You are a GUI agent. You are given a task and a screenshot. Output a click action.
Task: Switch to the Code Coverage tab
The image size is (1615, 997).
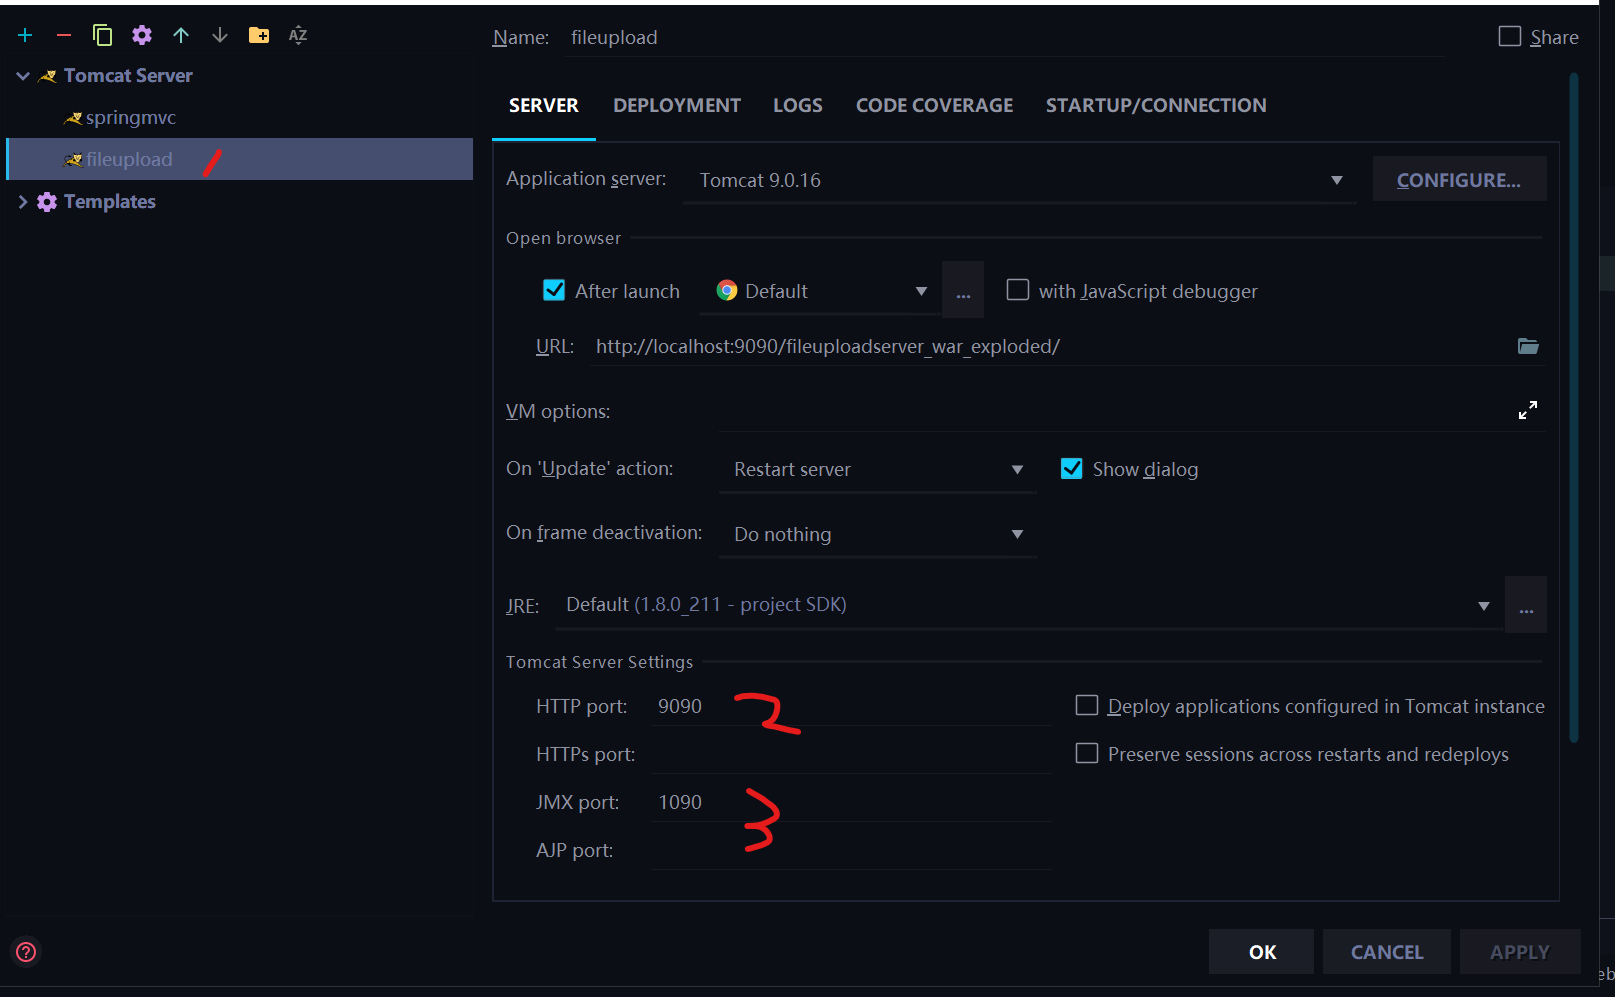click(934, 106)
